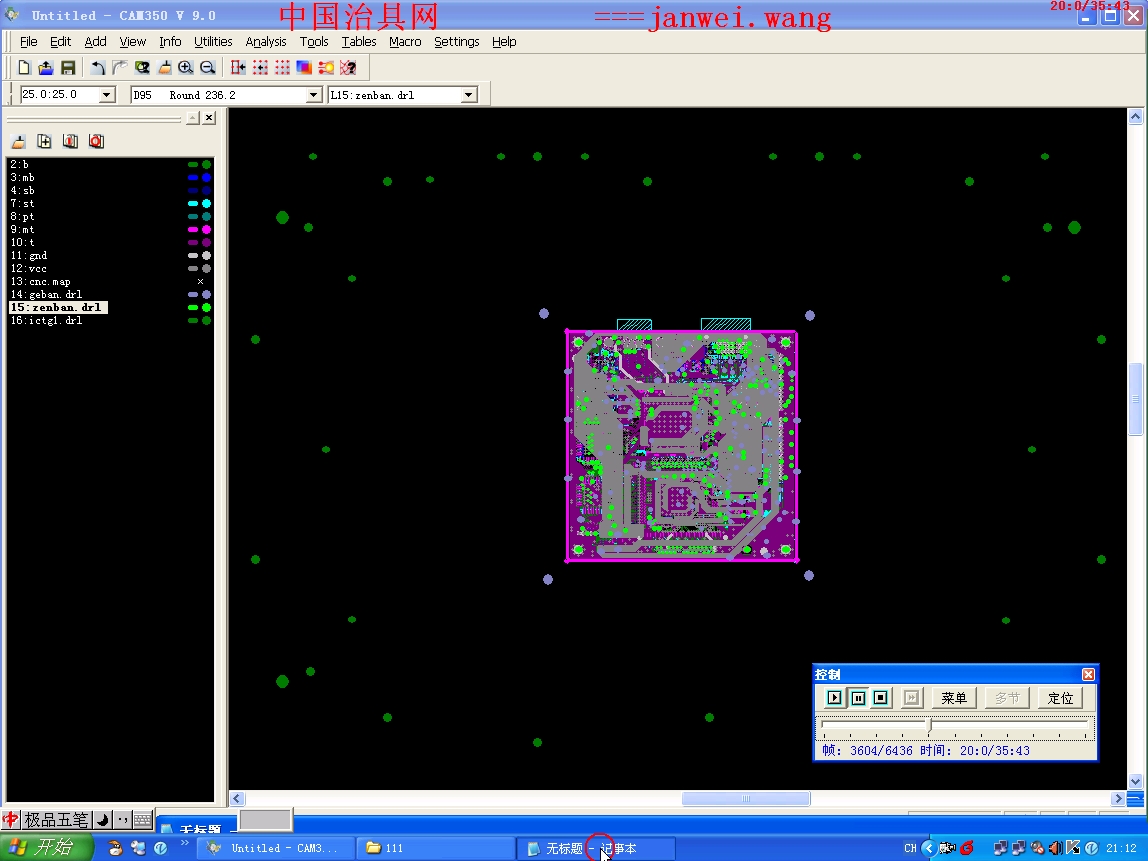This screenshot has height=861, width=1148.
Task: Click the blue color bar for 3:mb
Action: tap(193, 178)
